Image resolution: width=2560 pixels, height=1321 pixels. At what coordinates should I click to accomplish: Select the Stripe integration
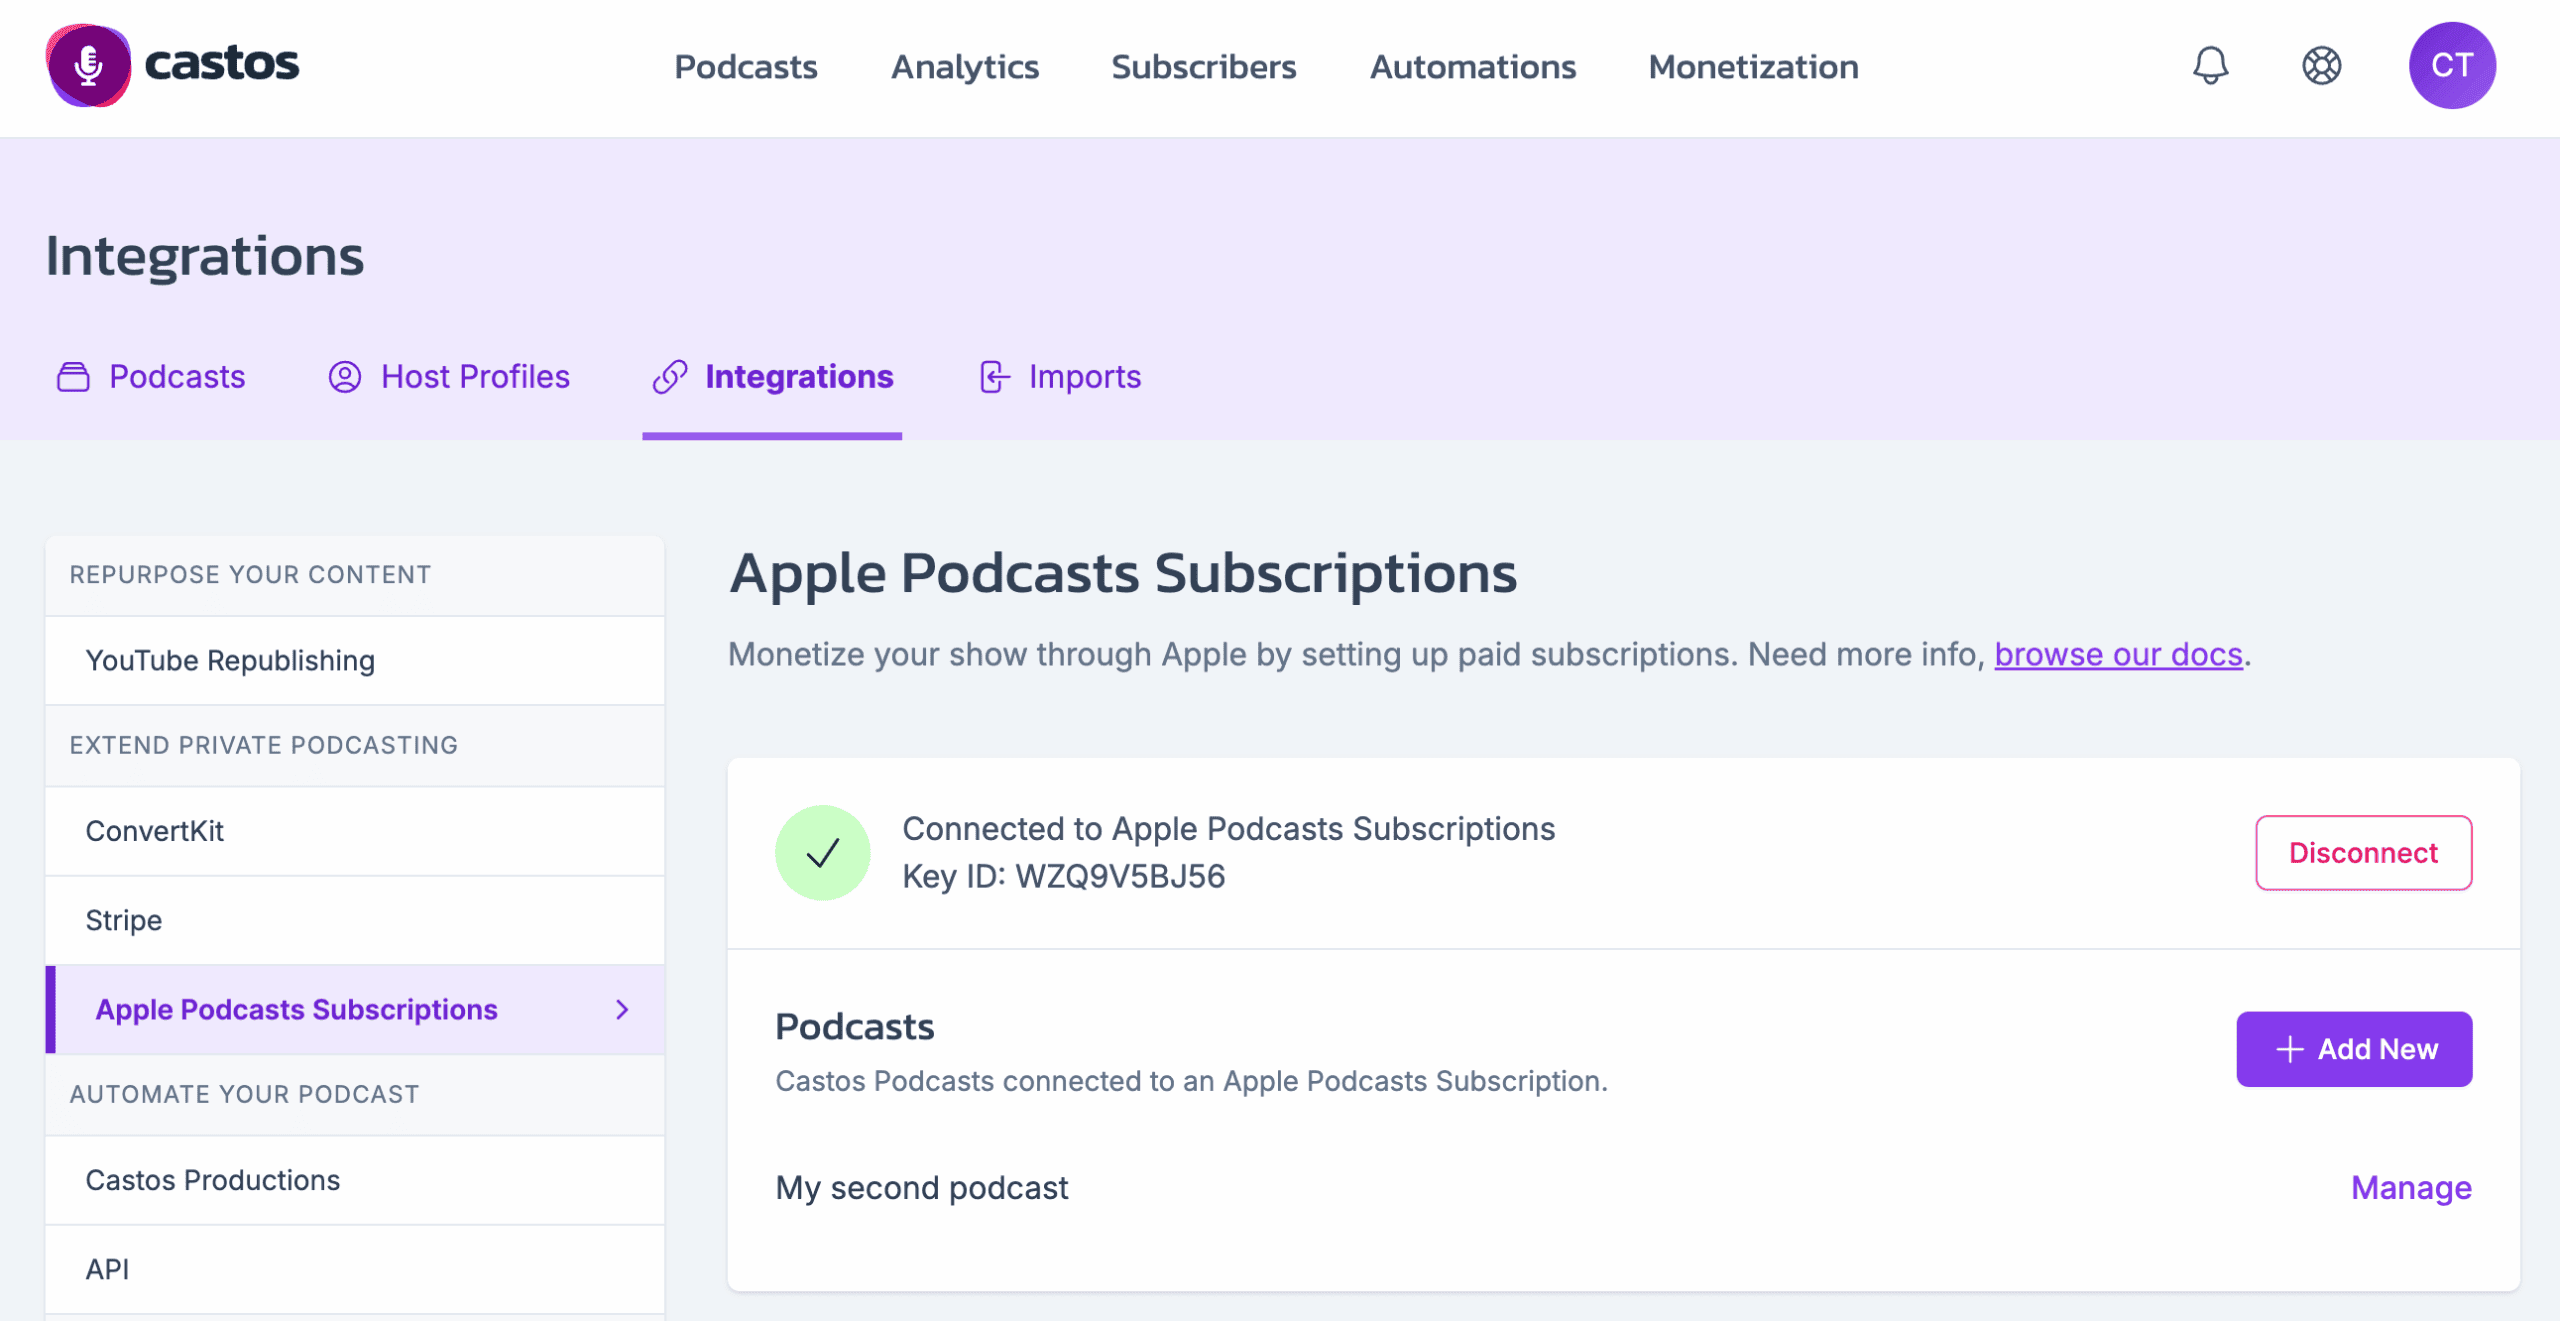coord(355,920)
